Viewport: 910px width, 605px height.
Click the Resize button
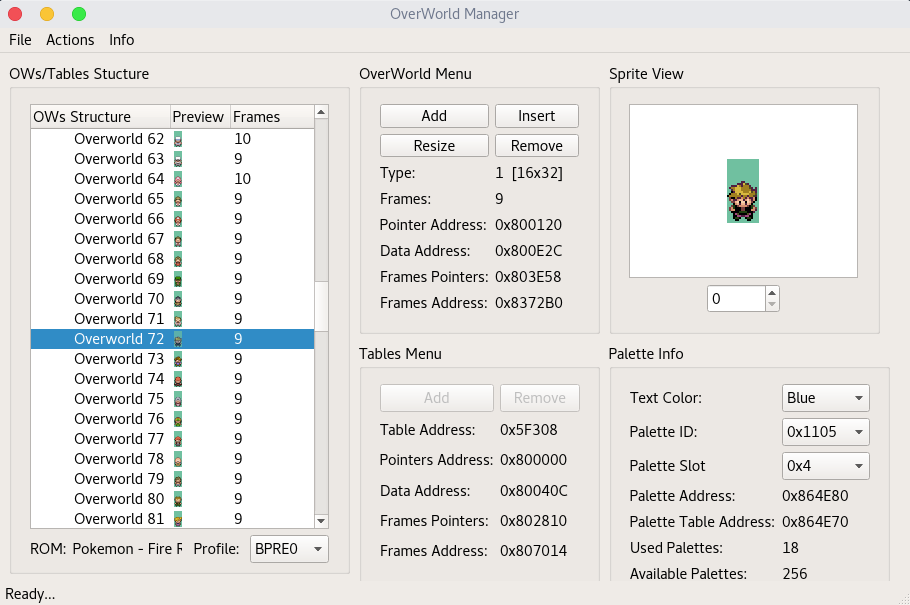(x=434, y=146)
